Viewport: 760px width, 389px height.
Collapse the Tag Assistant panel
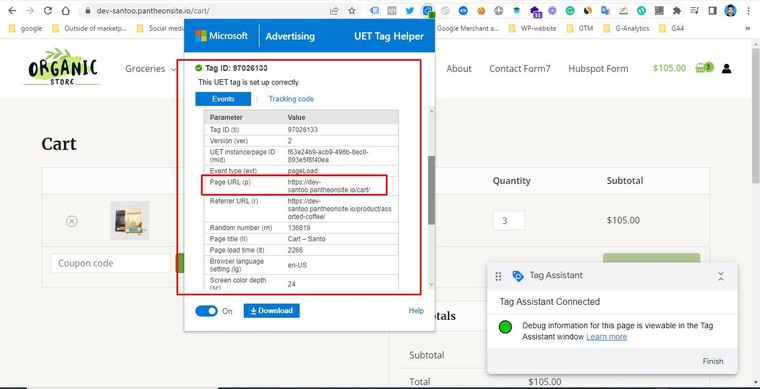[721, 277]
